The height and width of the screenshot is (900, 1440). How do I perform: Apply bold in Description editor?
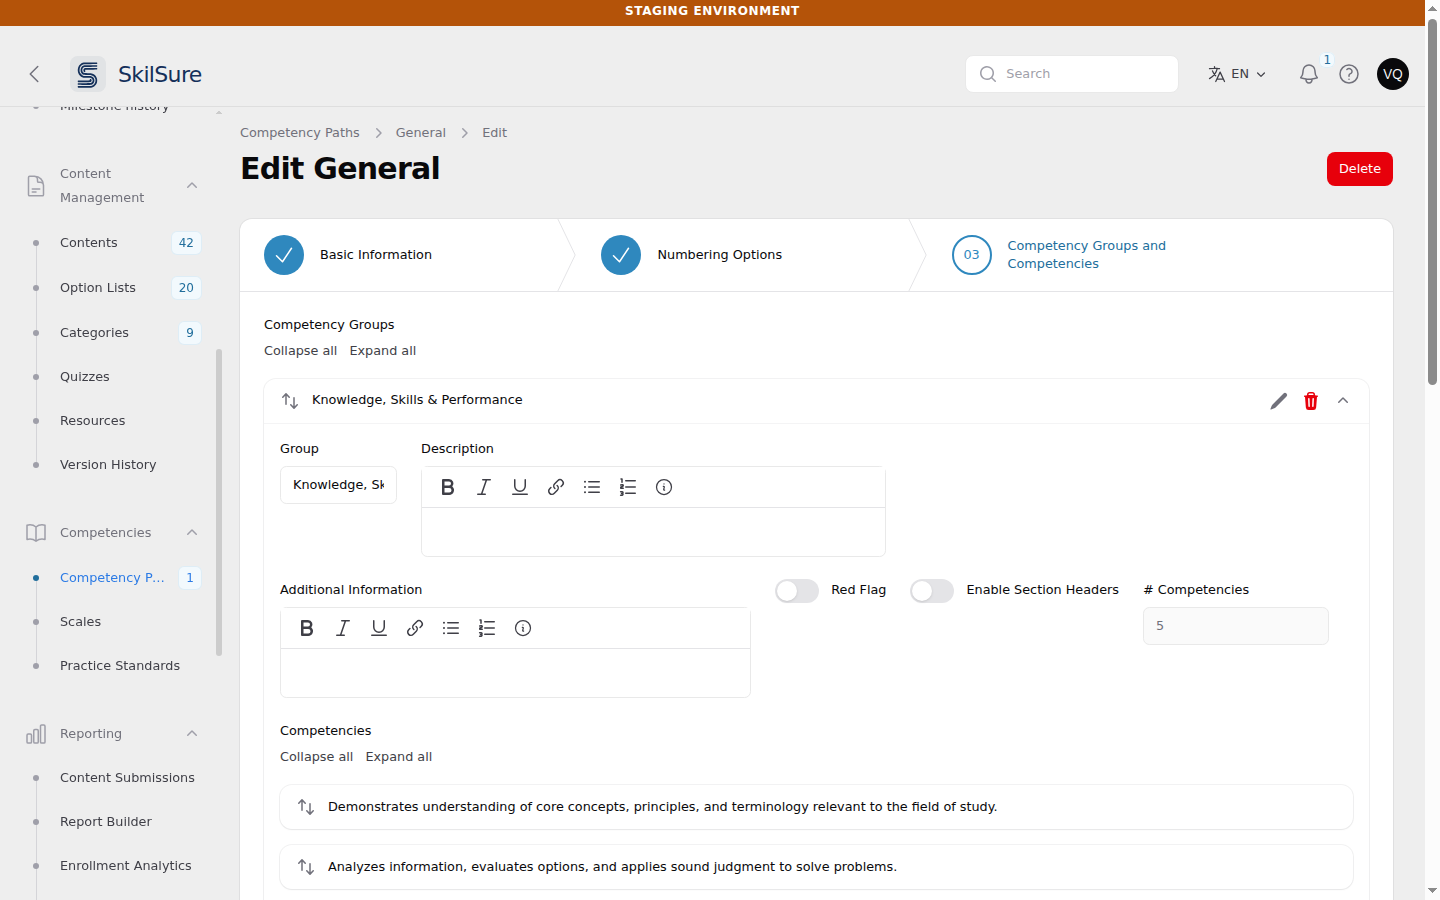coord(448,487)
